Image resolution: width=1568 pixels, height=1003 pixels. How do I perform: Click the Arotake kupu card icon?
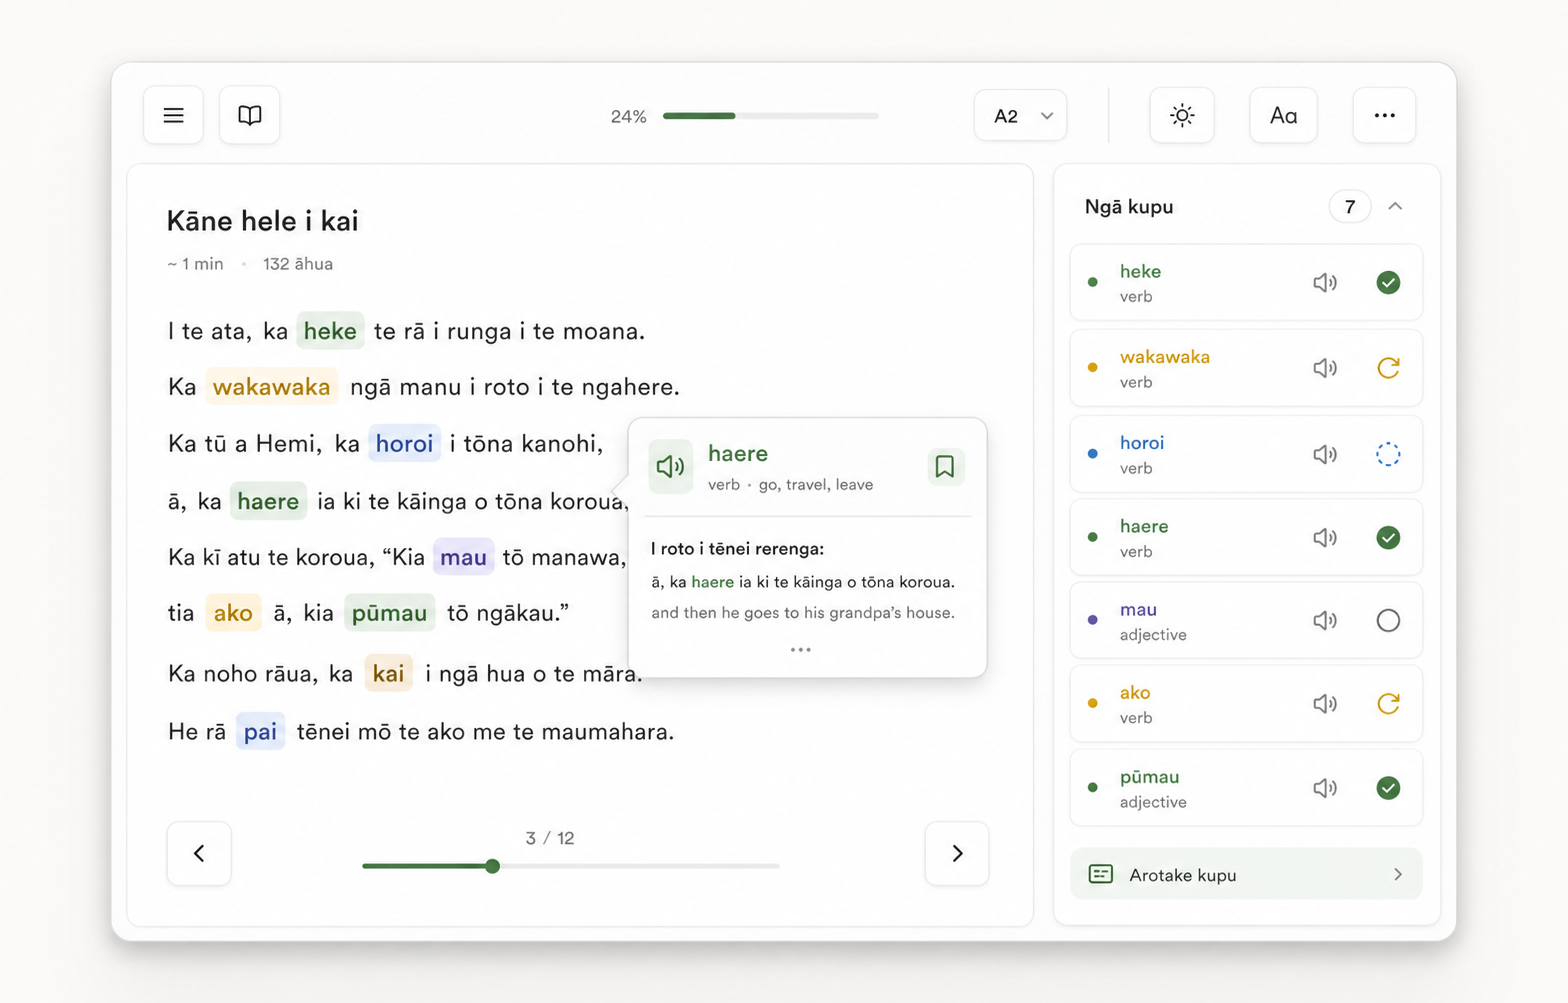pos(1100,874)
